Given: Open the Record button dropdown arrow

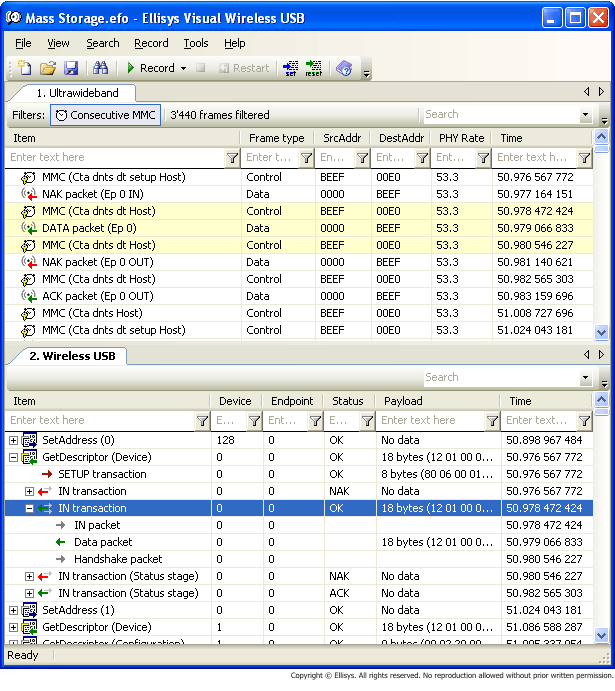Looking at the screenshot, I should pyautogui.click(x=183, y=68).
